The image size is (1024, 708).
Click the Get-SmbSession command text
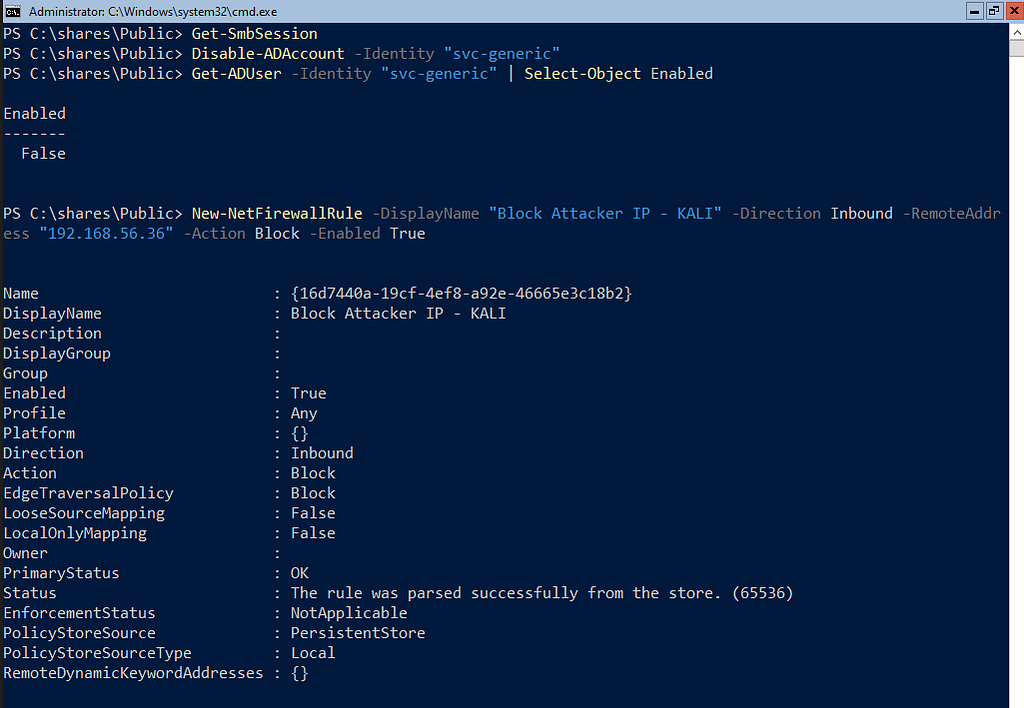click(x=254, y=34)
